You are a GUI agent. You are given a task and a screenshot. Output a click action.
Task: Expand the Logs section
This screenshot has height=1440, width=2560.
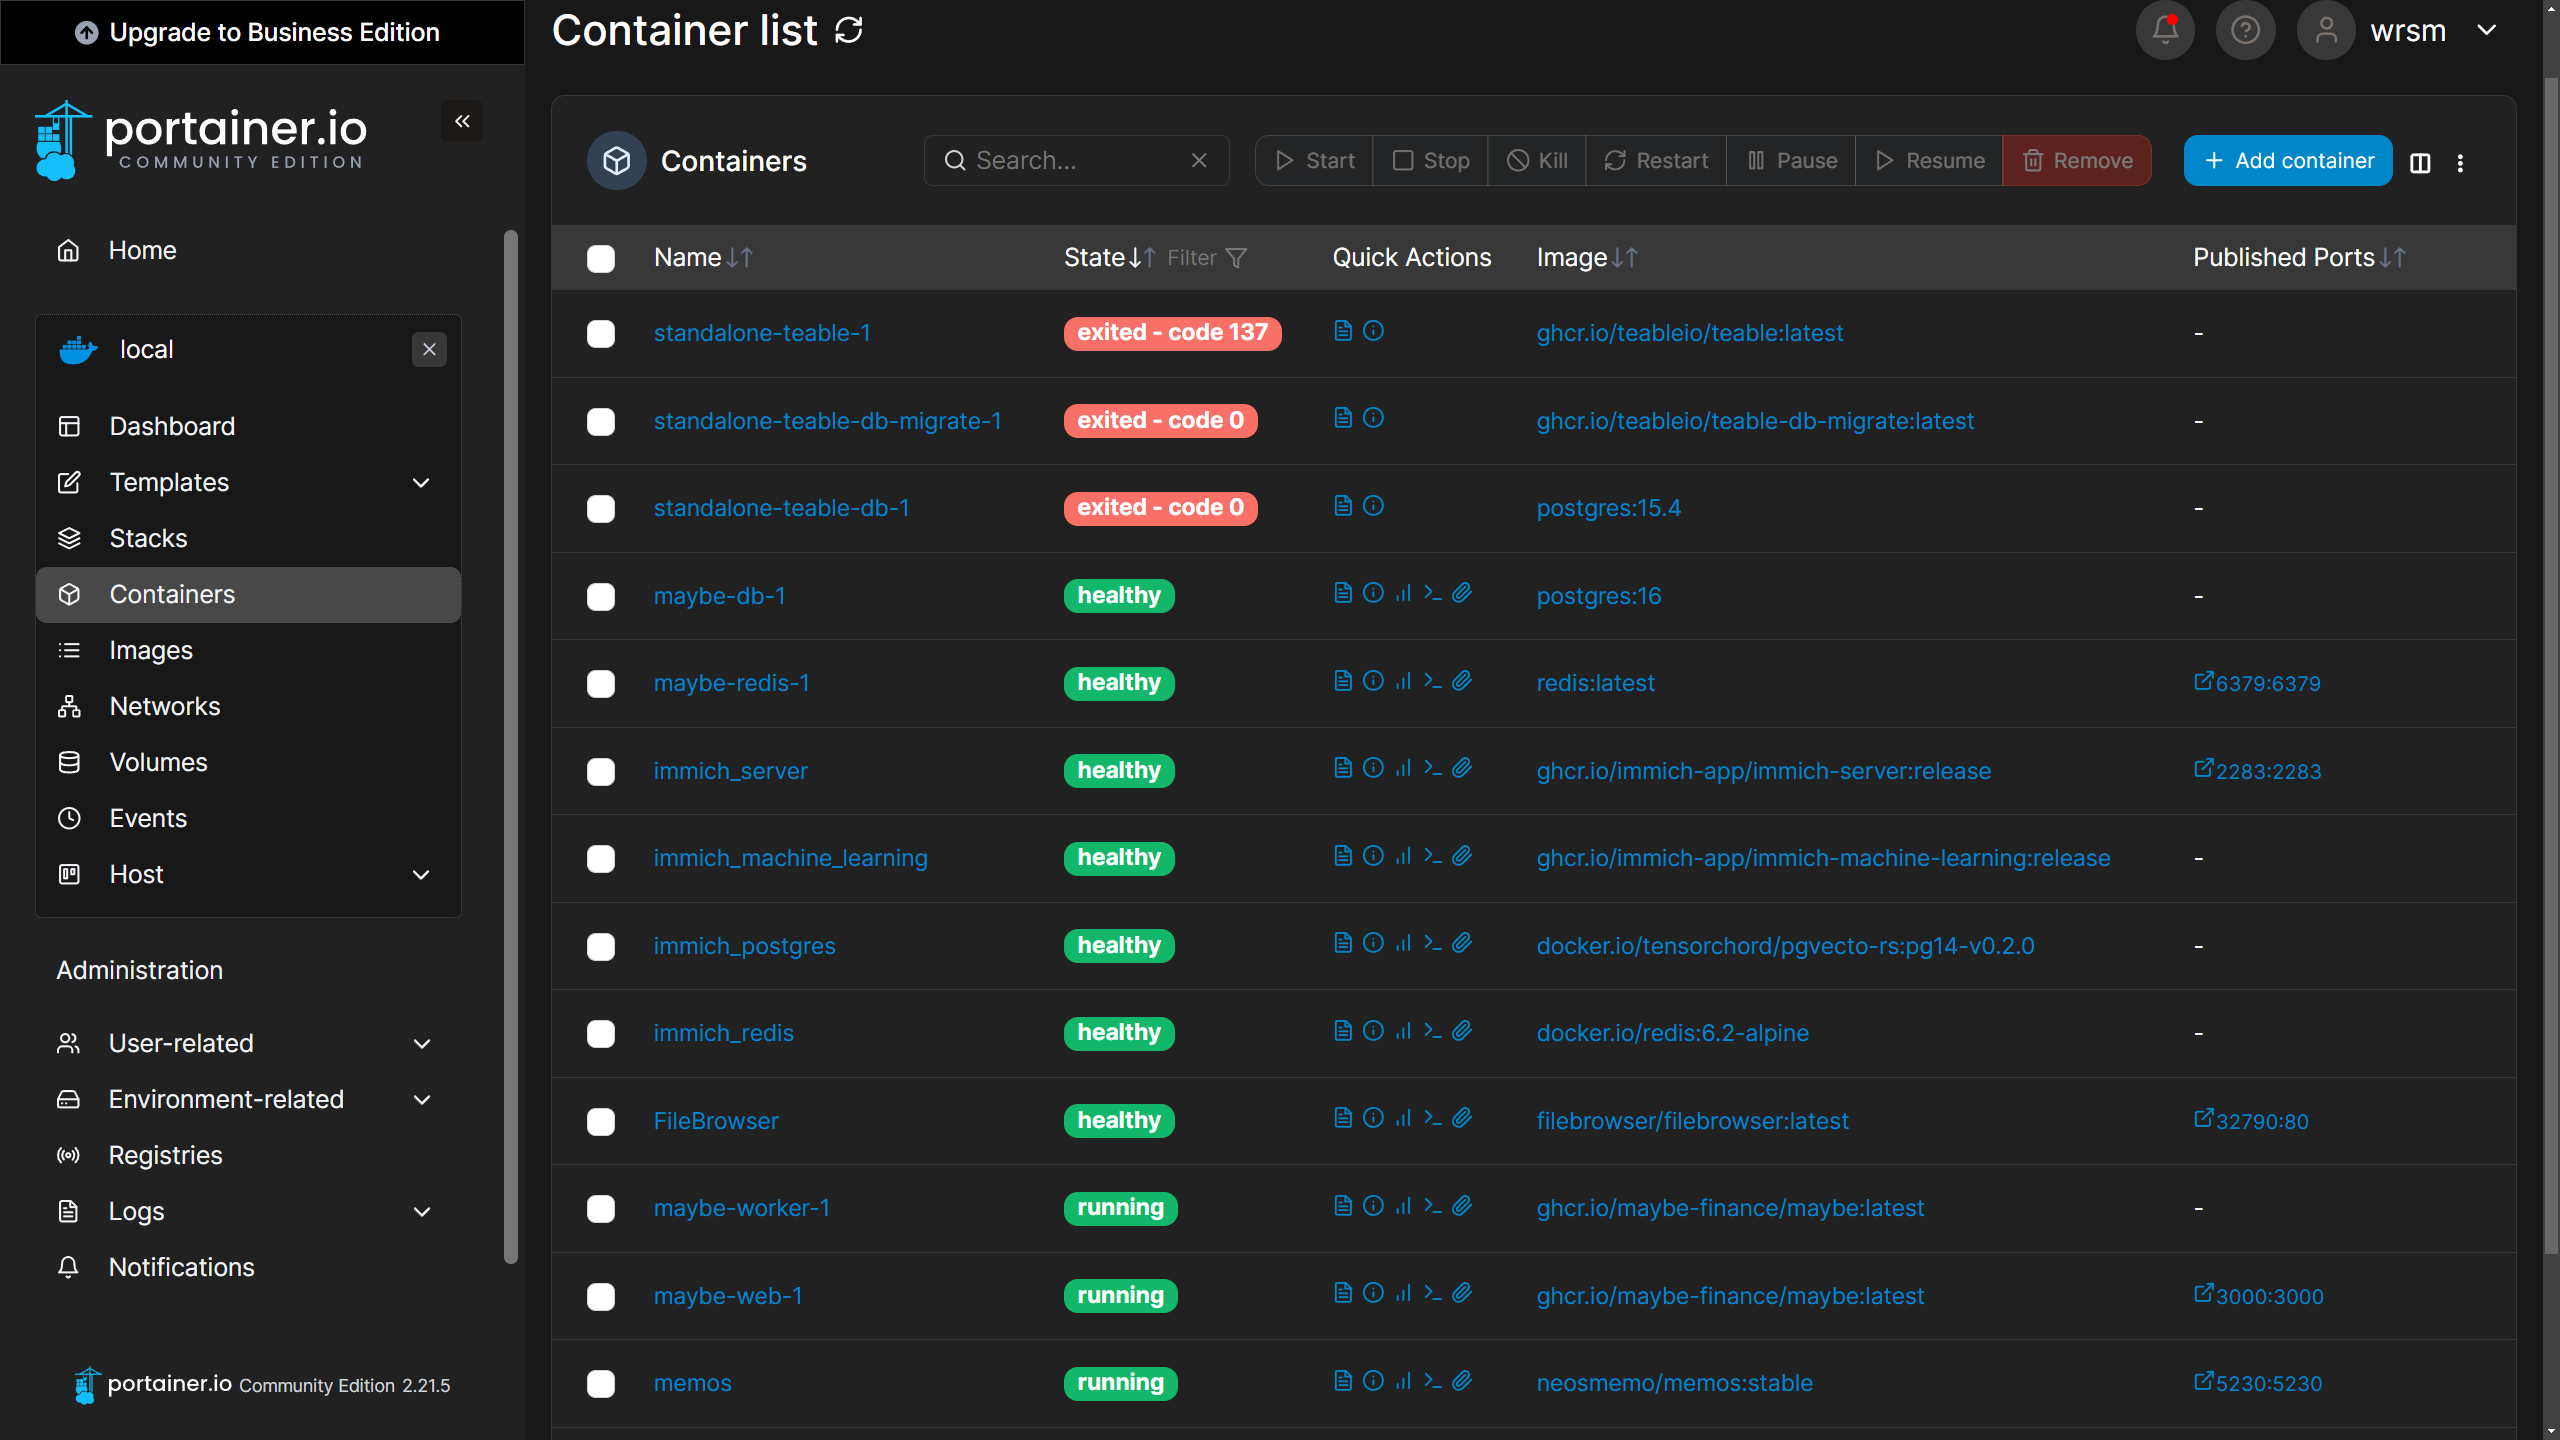(248, 1211)
